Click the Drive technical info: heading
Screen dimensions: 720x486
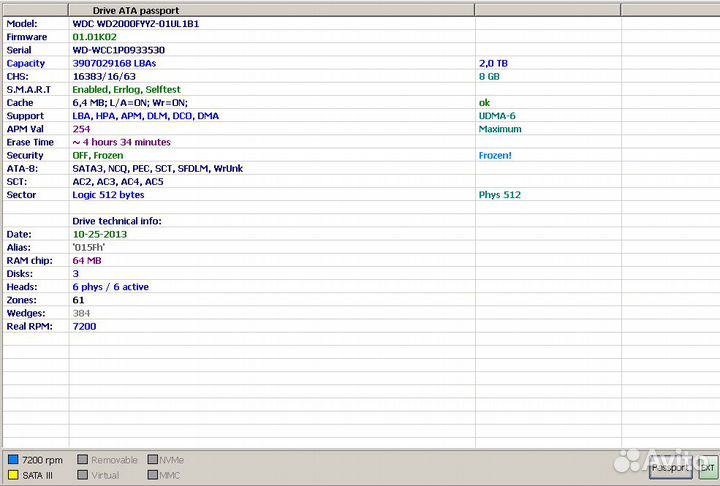click(117, 221)
